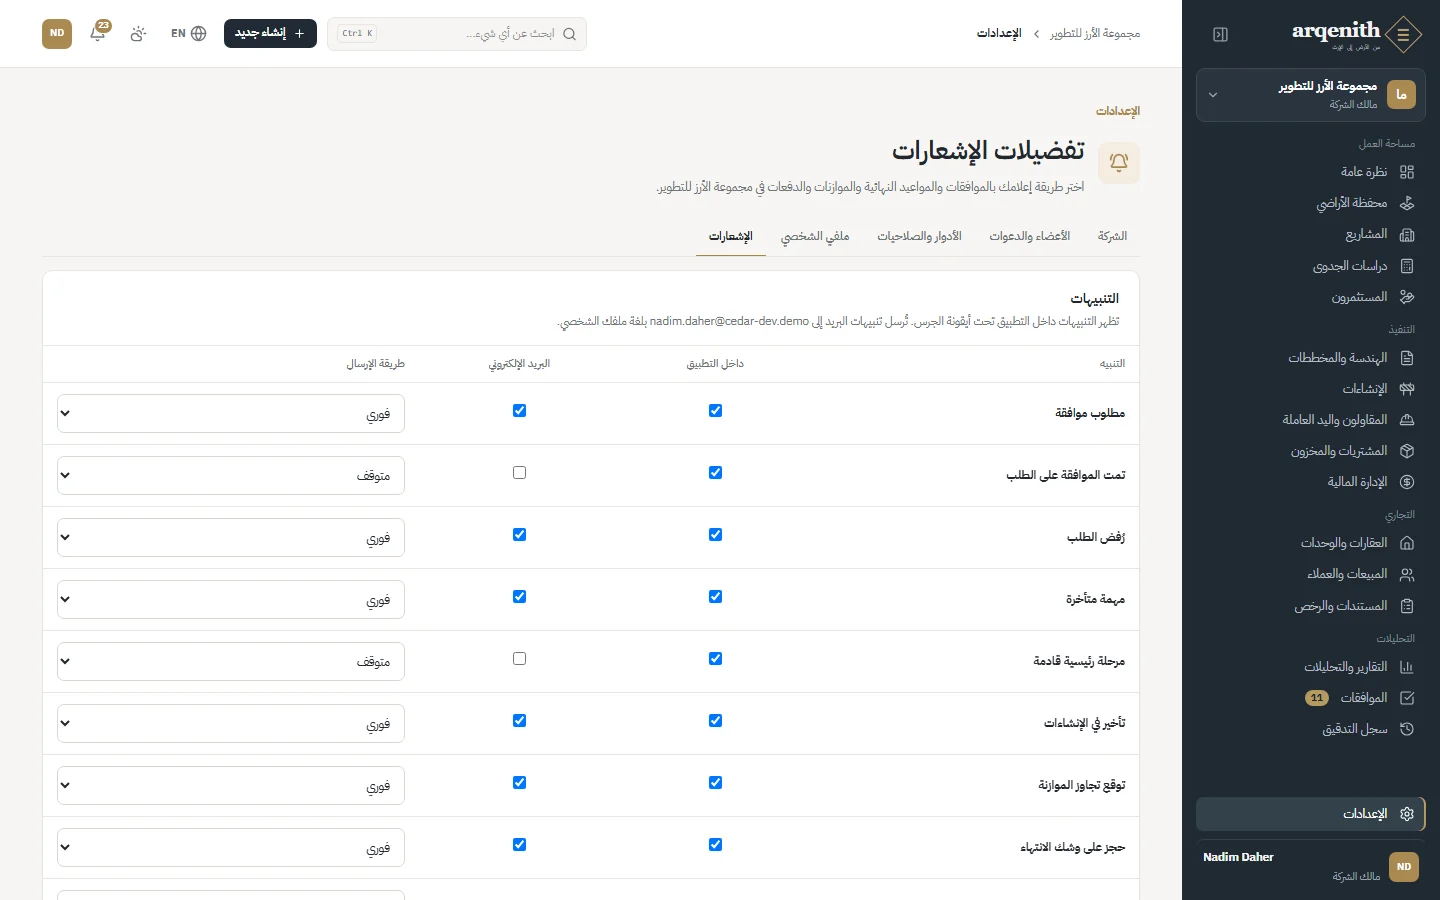Open delivery dropdown for تمت الموافقة على الطلب

pos(231,476)
